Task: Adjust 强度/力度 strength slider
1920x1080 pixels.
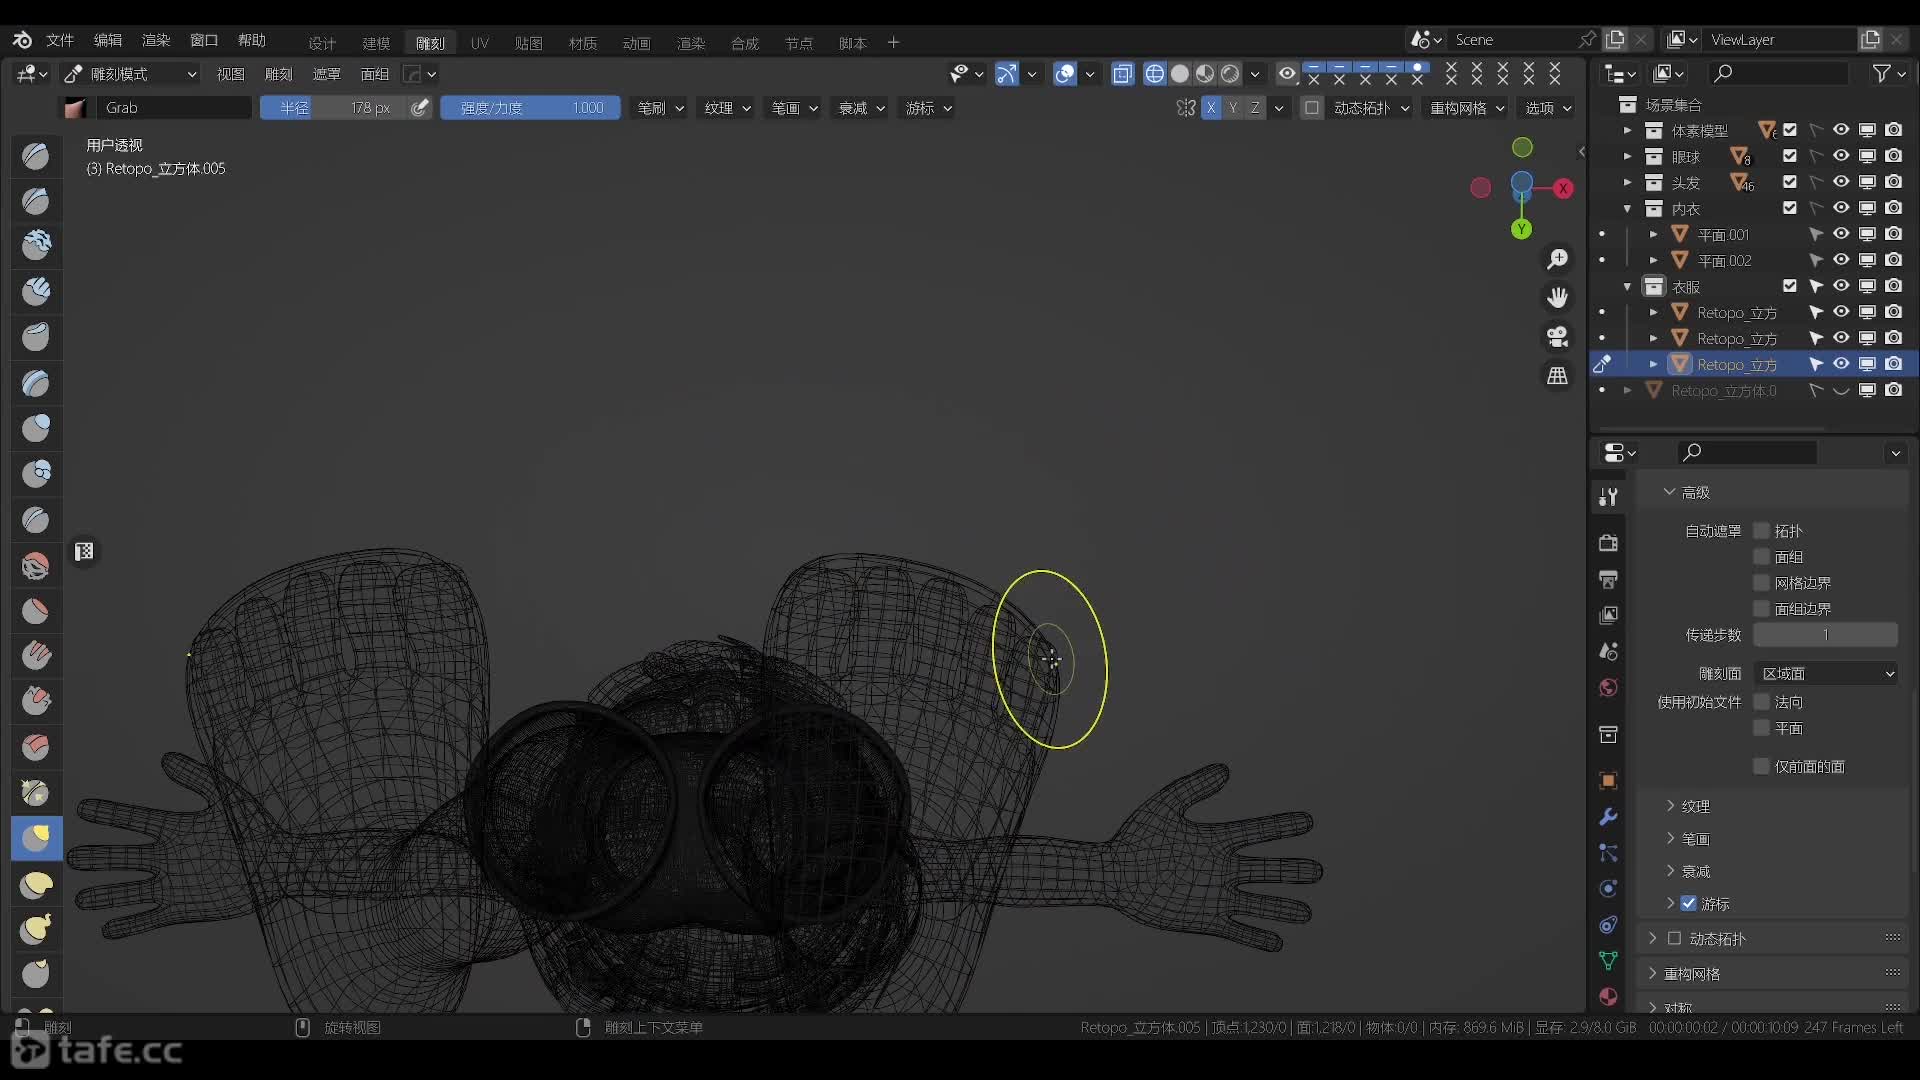Action: (x=530, y=108)
